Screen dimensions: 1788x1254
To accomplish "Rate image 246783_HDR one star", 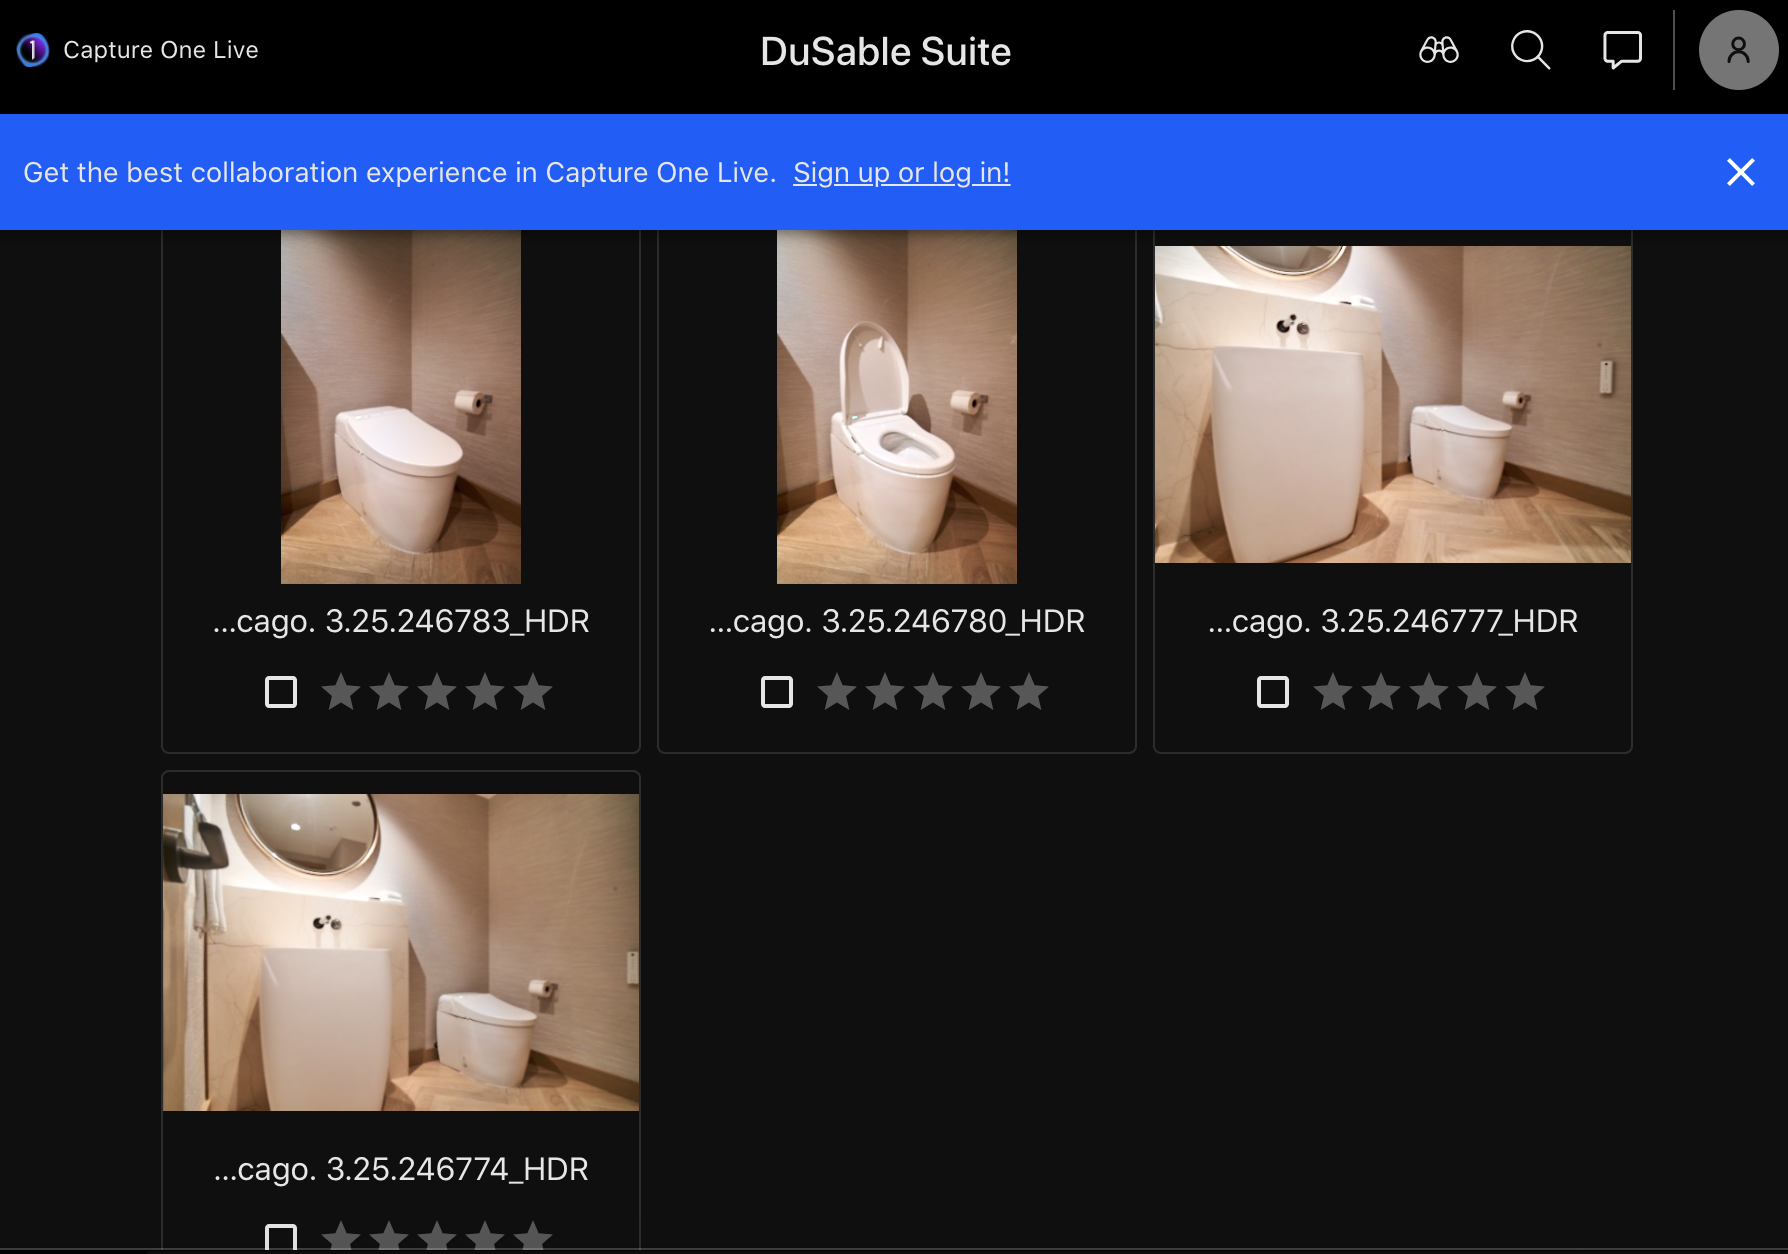I will pyautogui.click(x=341, y=692).
